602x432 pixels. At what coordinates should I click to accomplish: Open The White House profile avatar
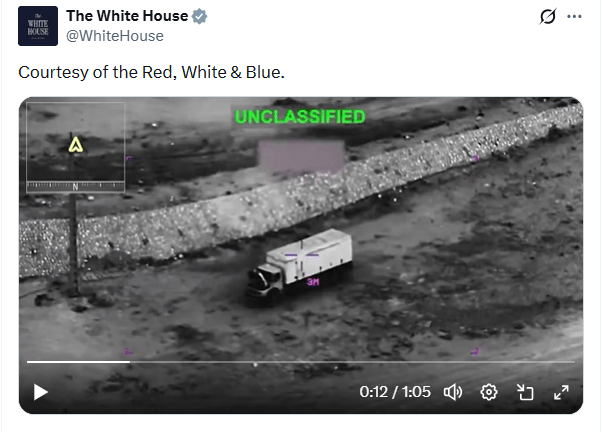click(x=38, y=26)
